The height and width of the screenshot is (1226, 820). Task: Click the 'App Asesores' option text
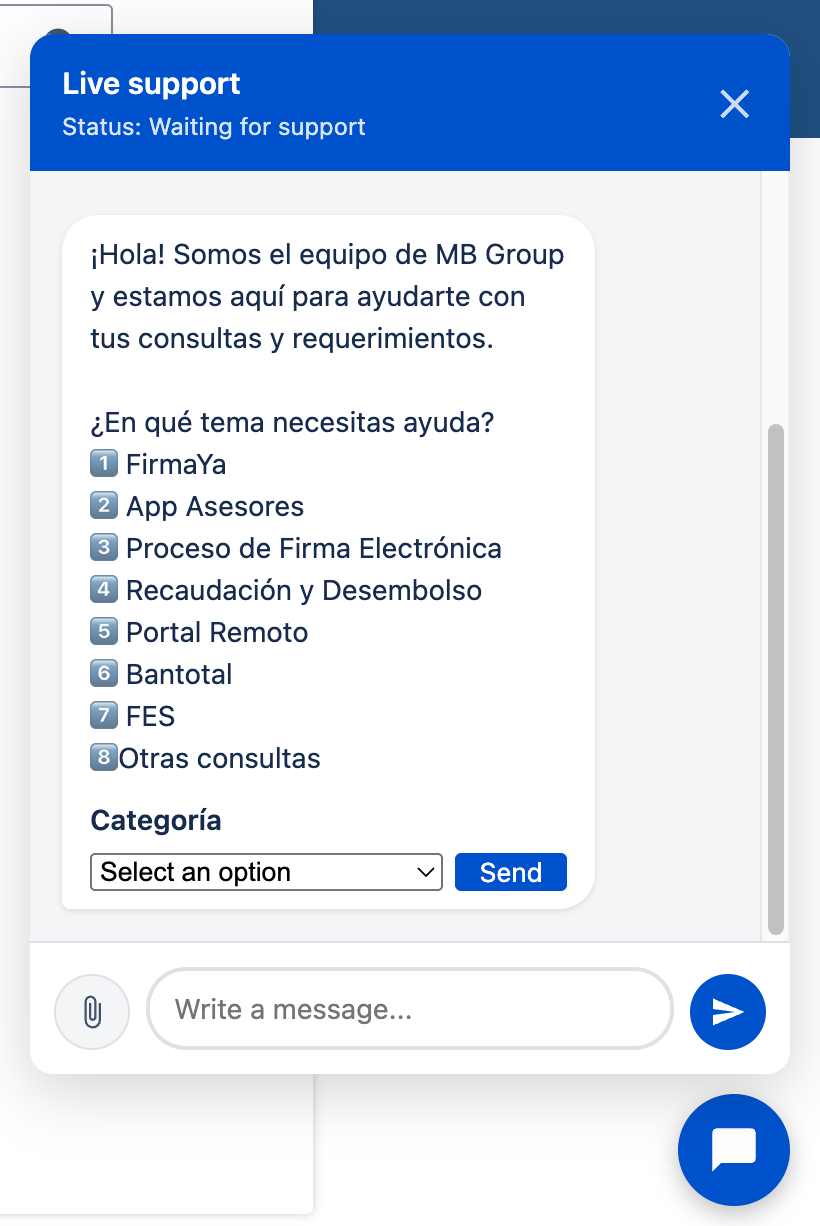215,507
